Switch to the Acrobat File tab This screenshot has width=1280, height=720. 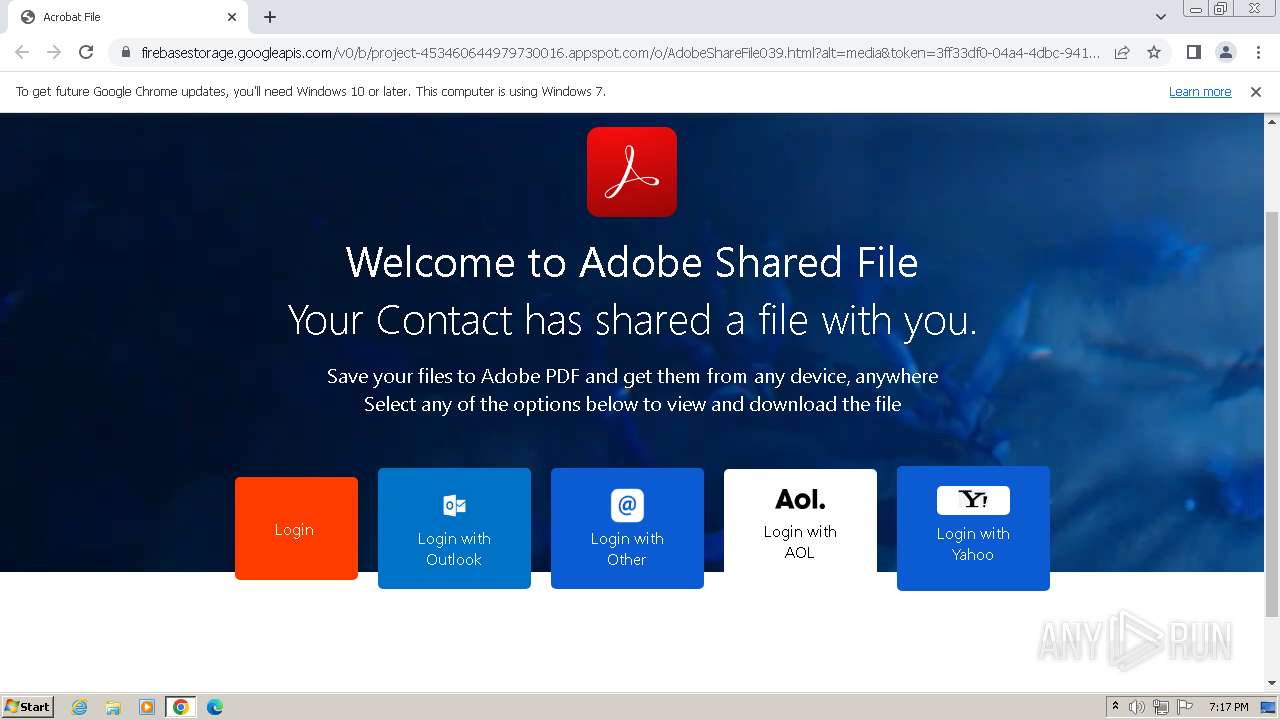pos(128,17)
